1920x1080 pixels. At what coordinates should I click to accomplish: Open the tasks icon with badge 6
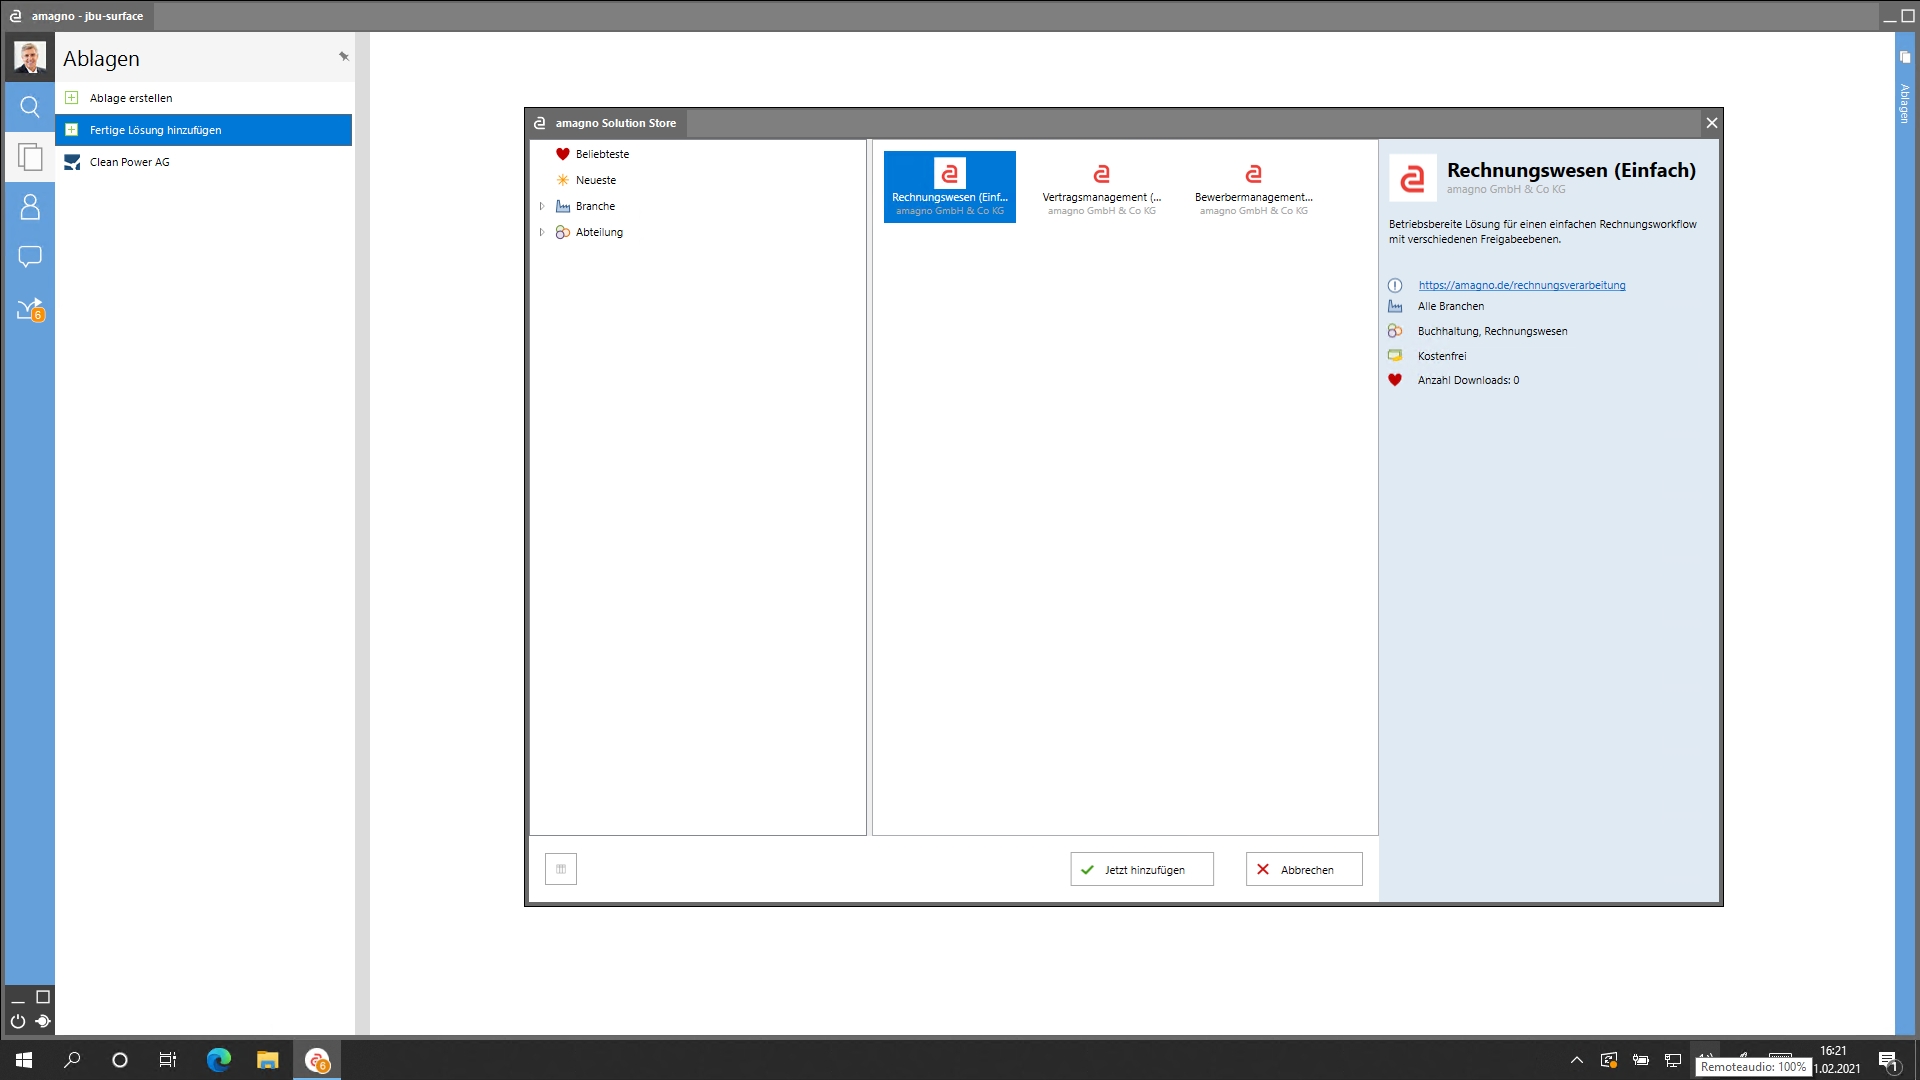click(30, 309)
